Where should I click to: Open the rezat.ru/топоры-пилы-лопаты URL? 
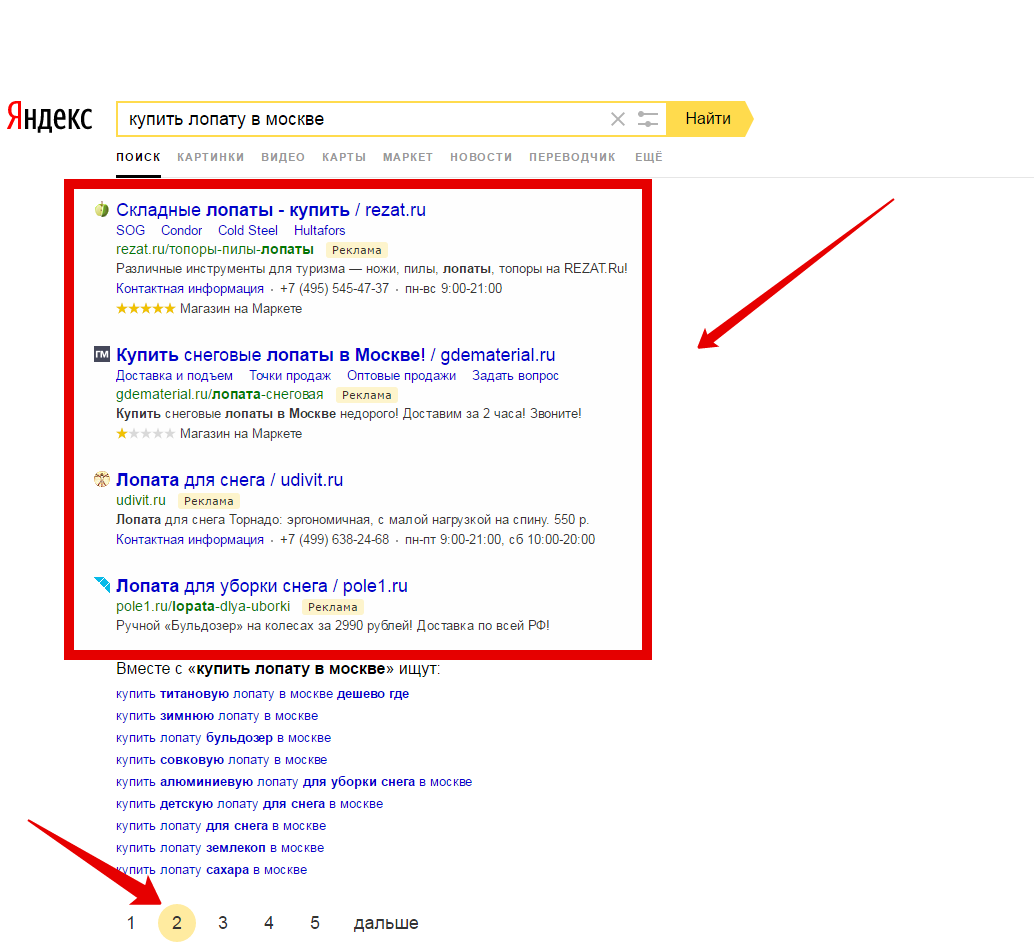coord(215,250)
